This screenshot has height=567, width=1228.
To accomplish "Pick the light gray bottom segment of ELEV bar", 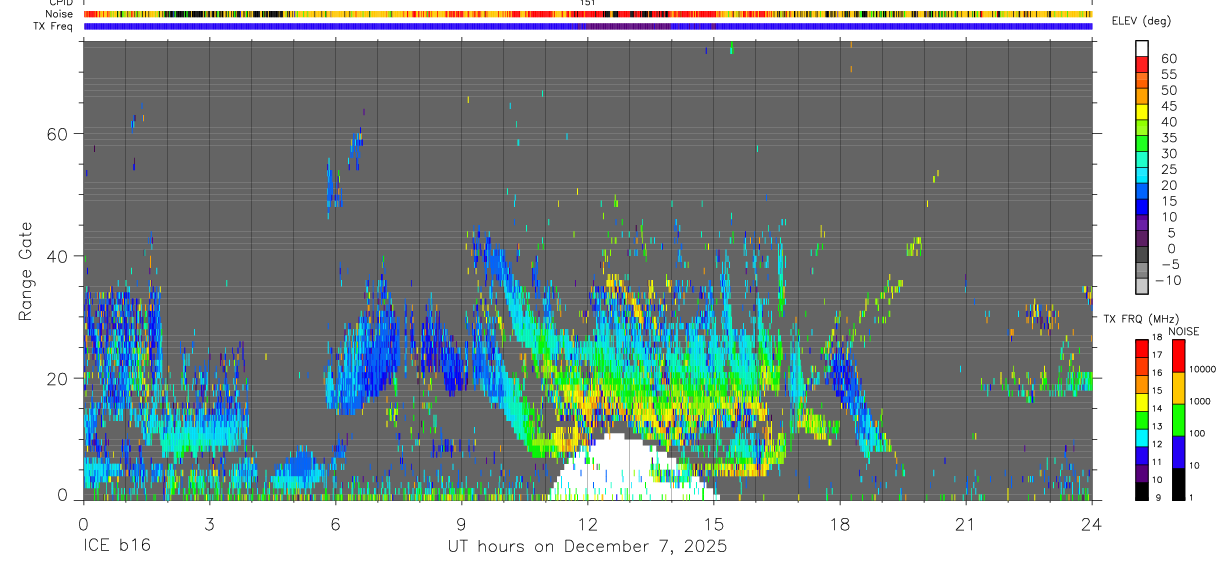I will coord(1142,284).
